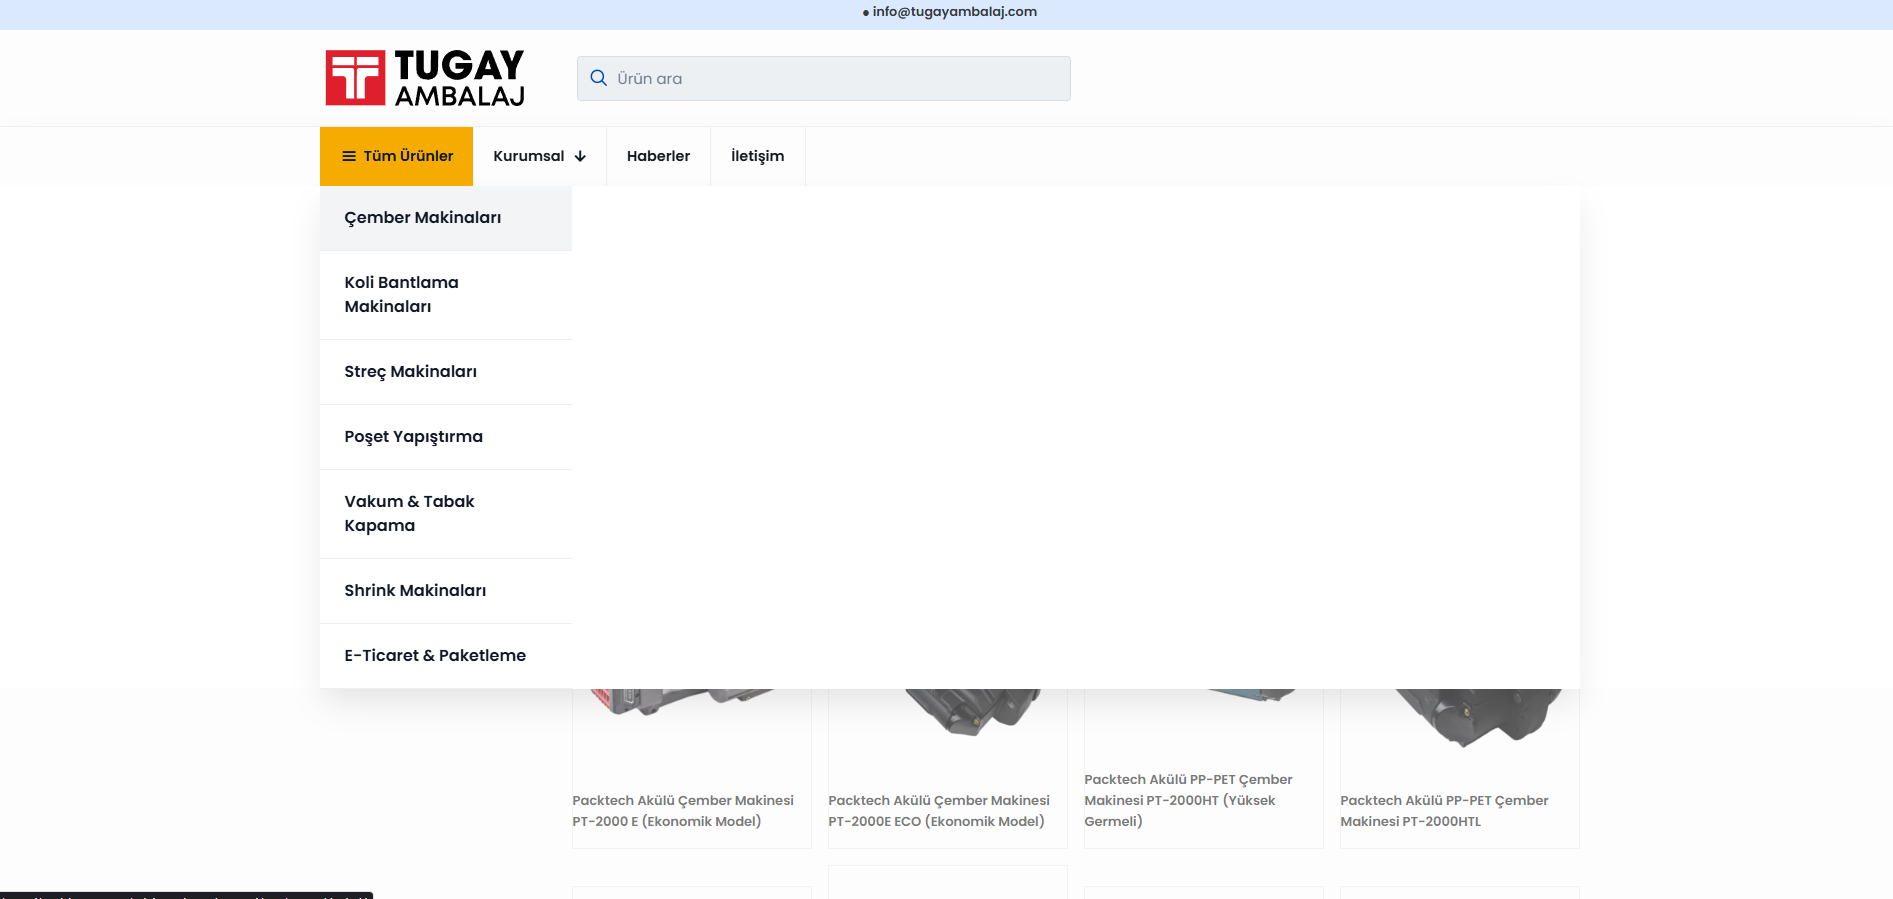
Task: Open E-Ticaret & Paketleme category
Action: coord(435,656)
